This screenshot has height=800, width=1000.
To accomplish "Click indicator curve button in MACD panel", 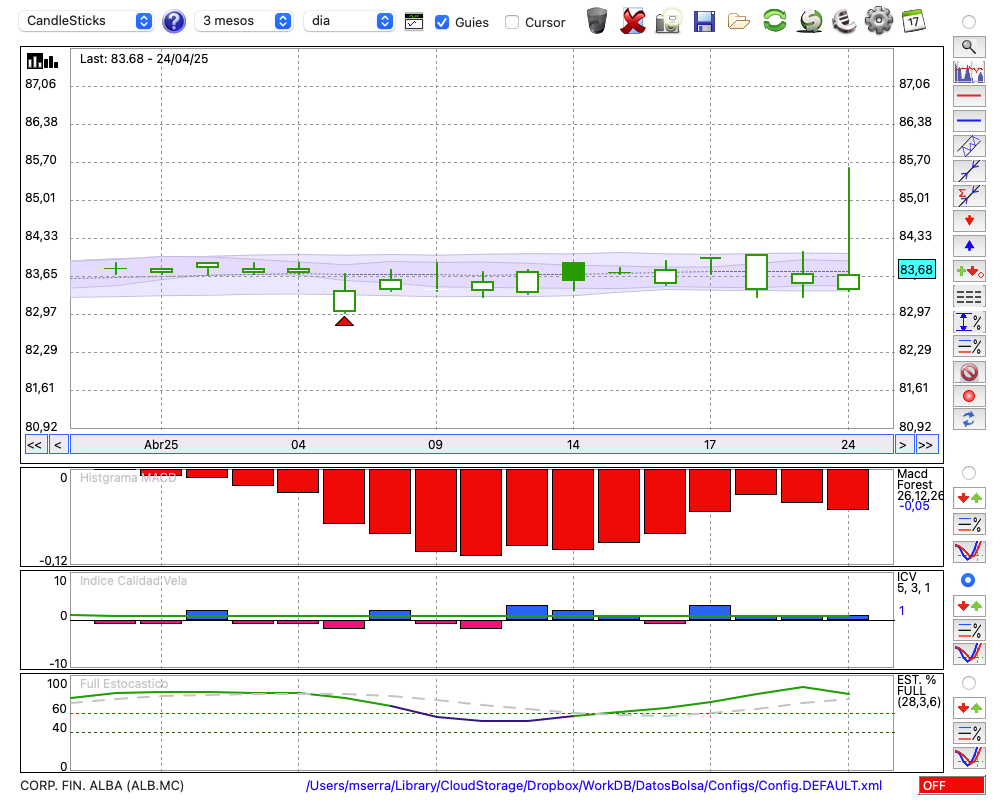I will pos(969,551).
